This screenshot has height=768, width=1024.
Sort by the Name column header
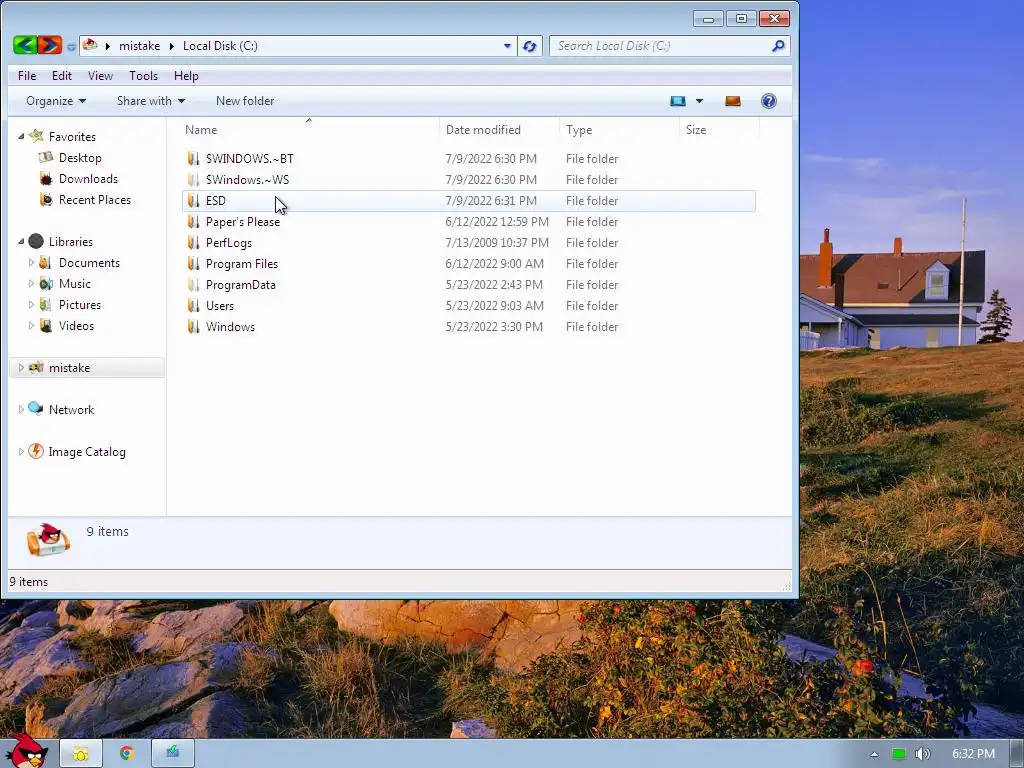click(x=309, y=129)
